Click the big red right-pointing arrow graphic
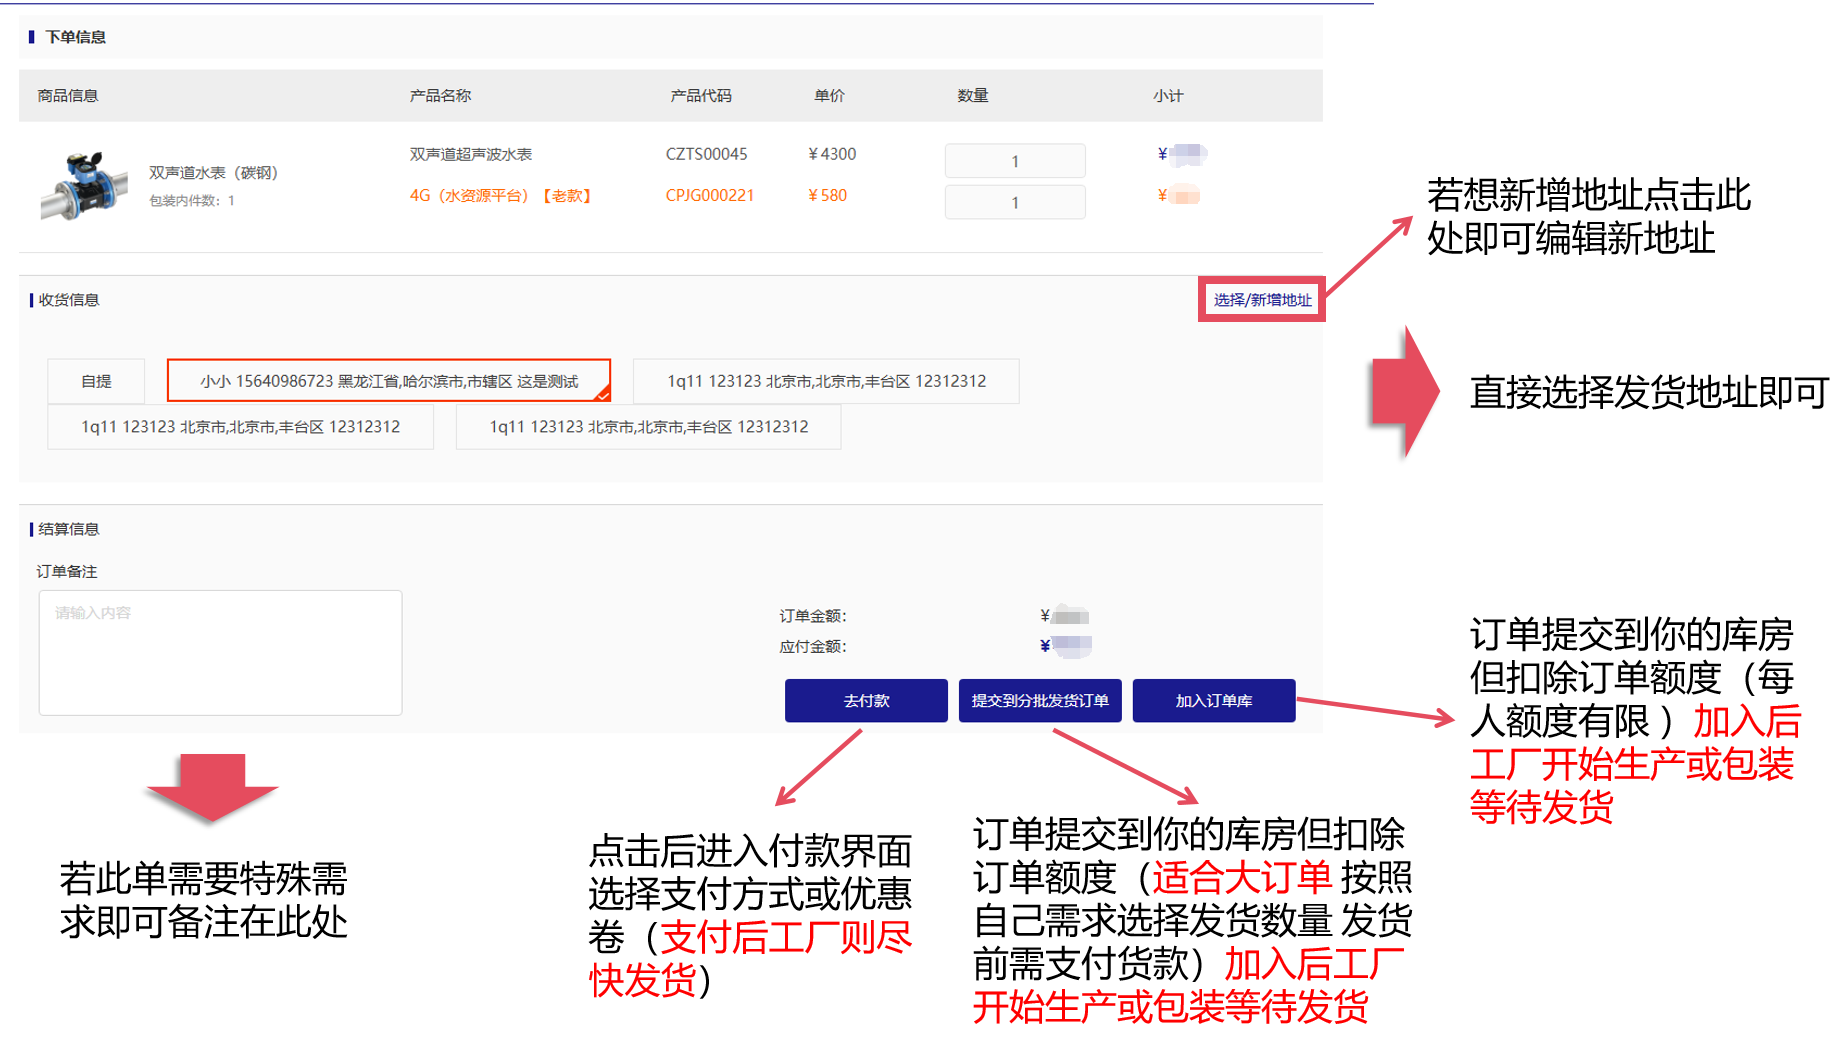 coord(1404,392)
